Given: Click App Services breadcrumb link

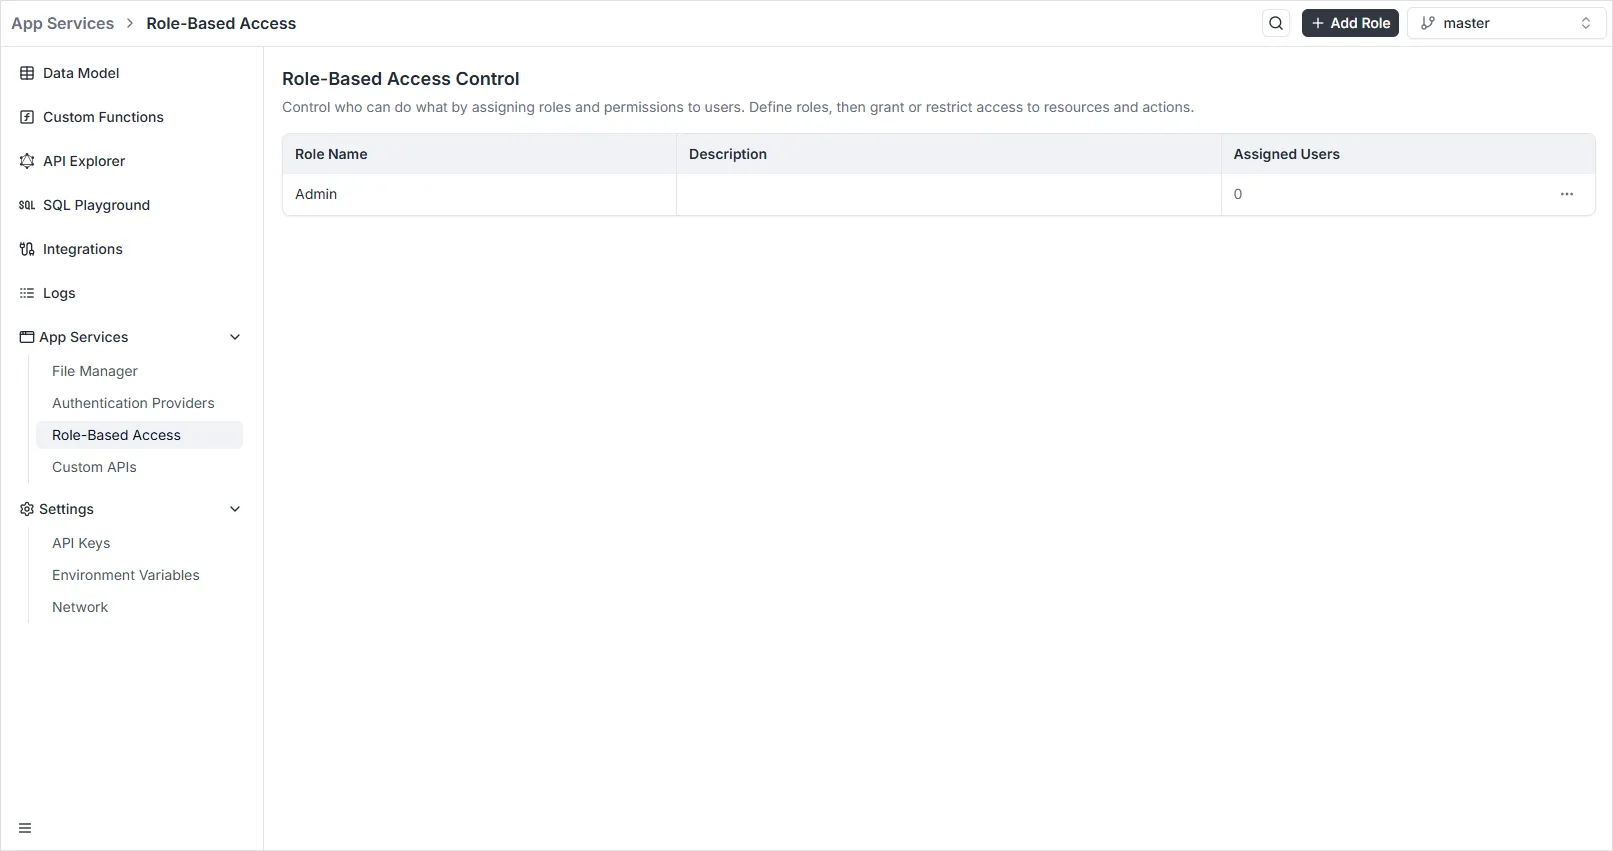Looking at the screenshot, I should click(63, 23).
